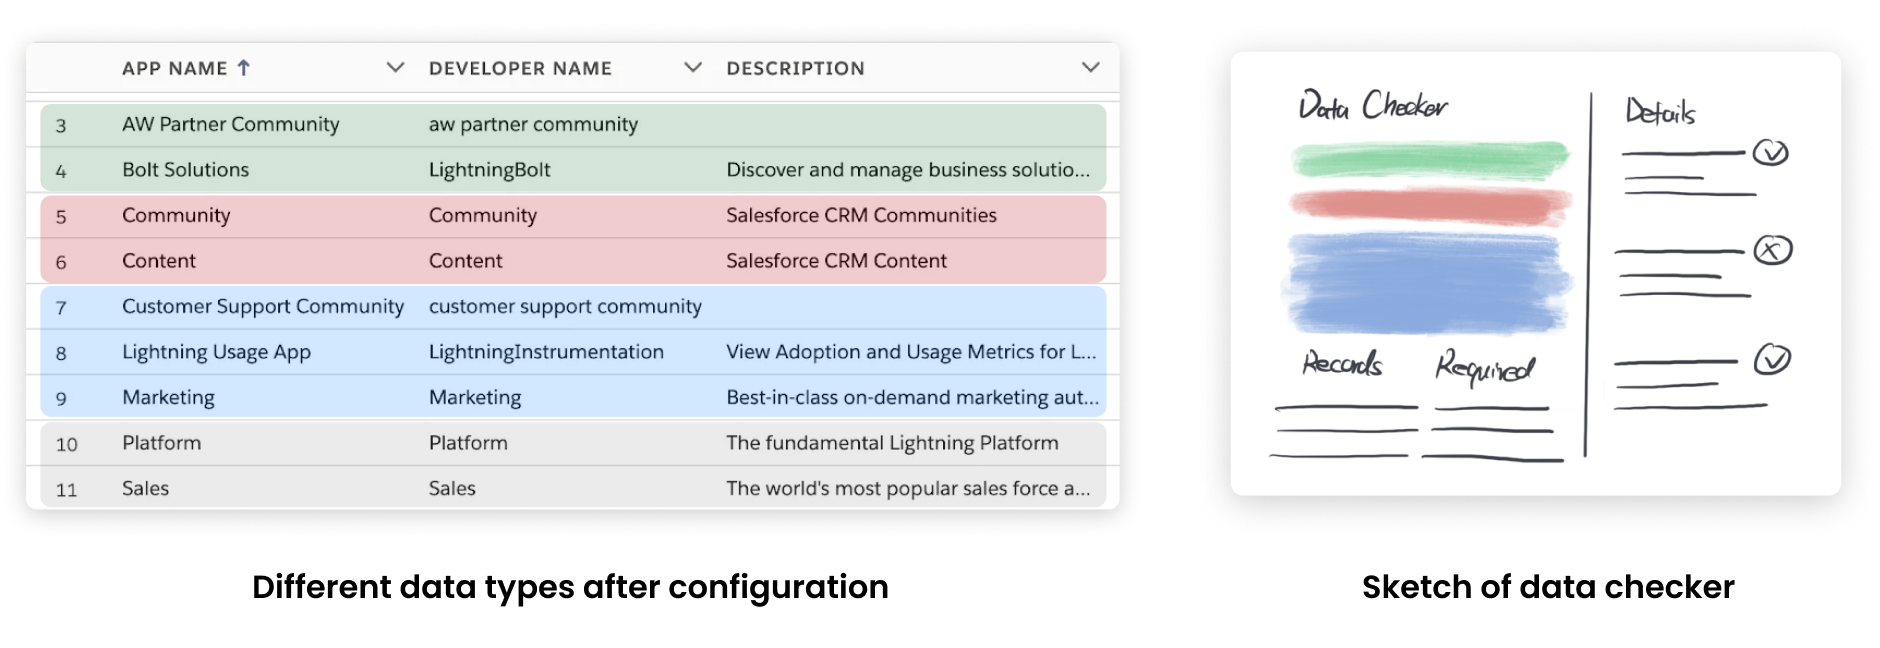
Task: Click 'View Adoption and Usage Metrics for L...' description
Action: (911, 352)
